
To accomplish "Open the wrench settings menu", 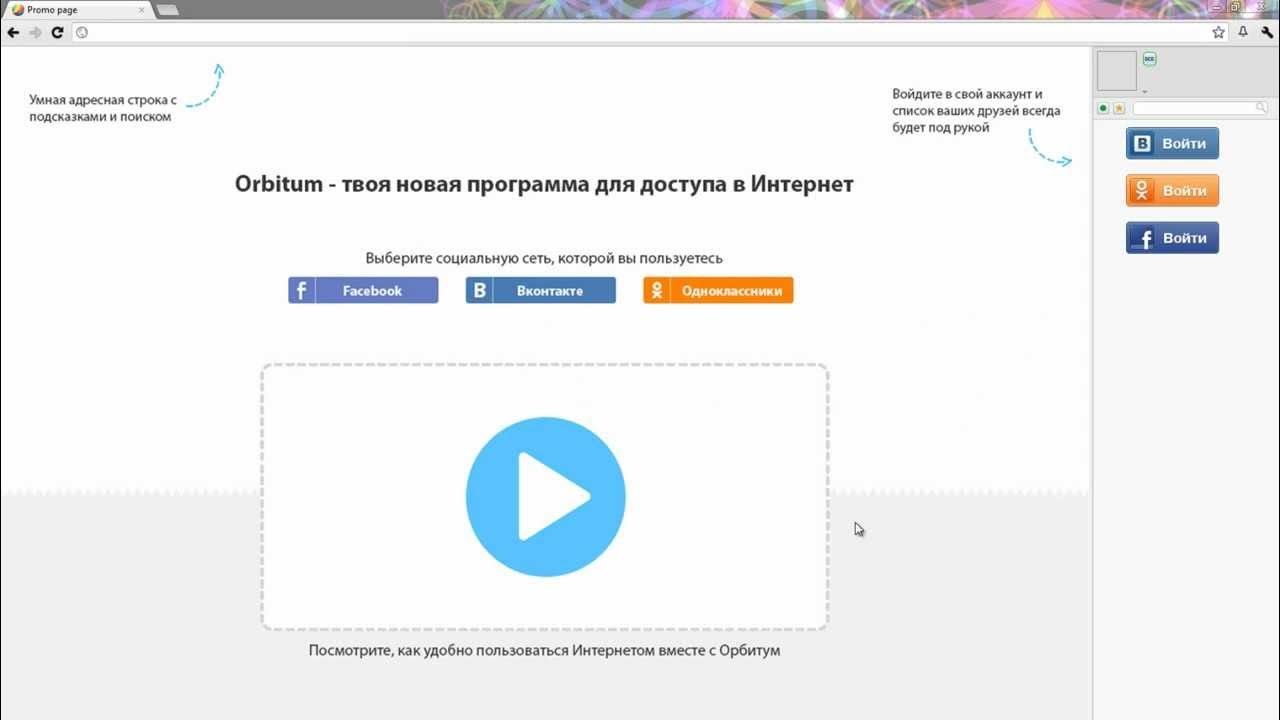I will click(x=1267, y=32).
